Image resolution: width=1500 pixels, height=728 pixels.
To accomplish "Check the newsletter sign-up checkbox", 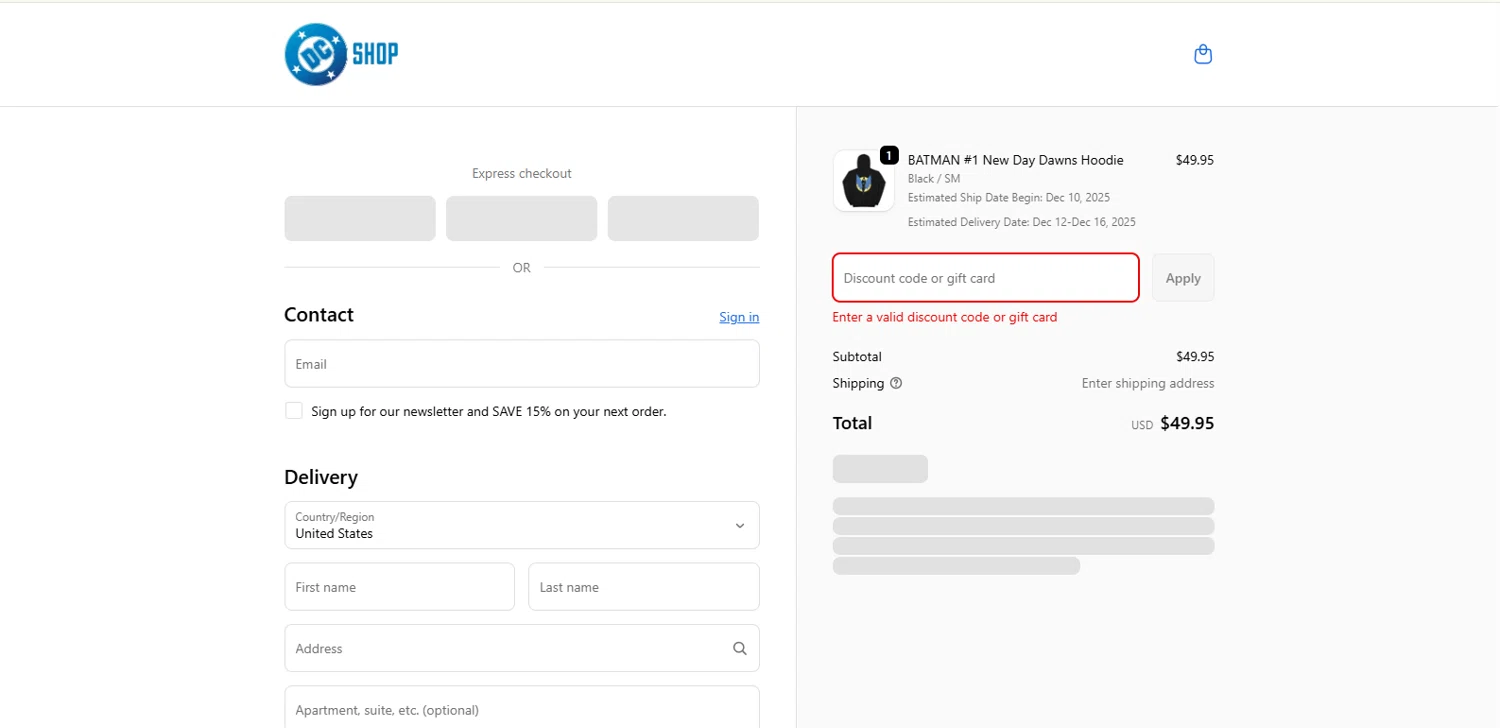I will [294, 411].
